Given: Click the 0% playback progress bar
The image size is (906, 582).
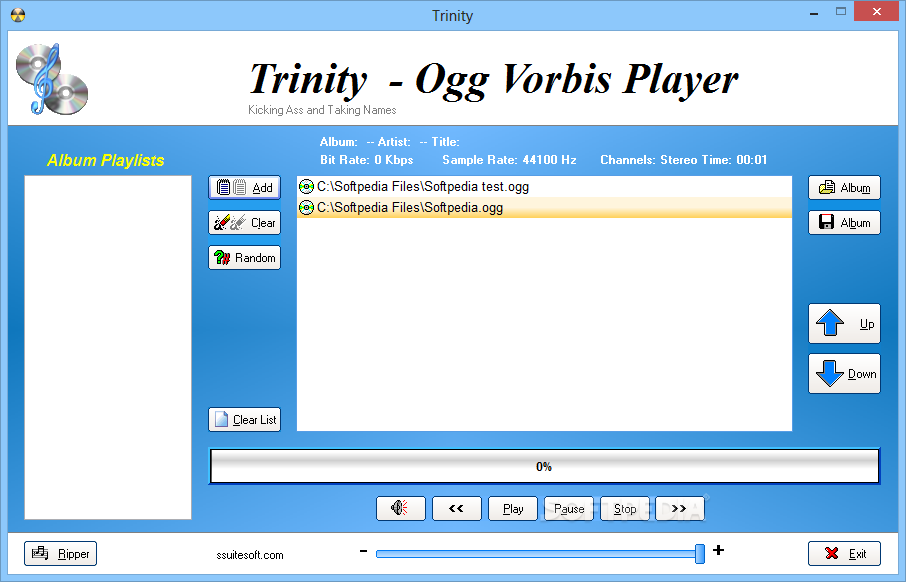Looking at the screenshot, I should click(544, 466).
